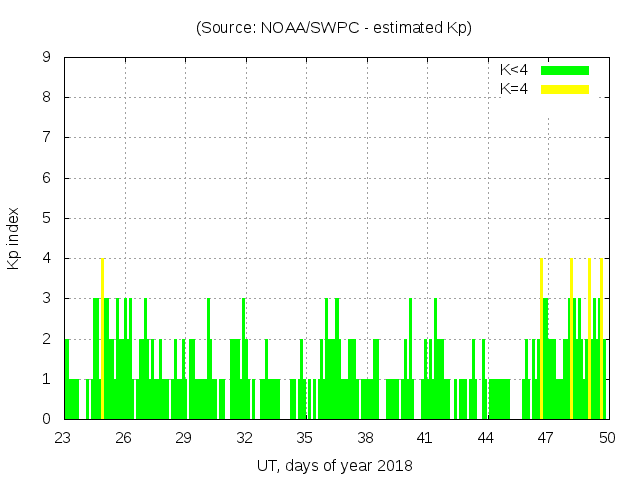Click the 'Kp index' y-axis label
Image resolution: width=640 pixels, height=480 pixels.
14,238
